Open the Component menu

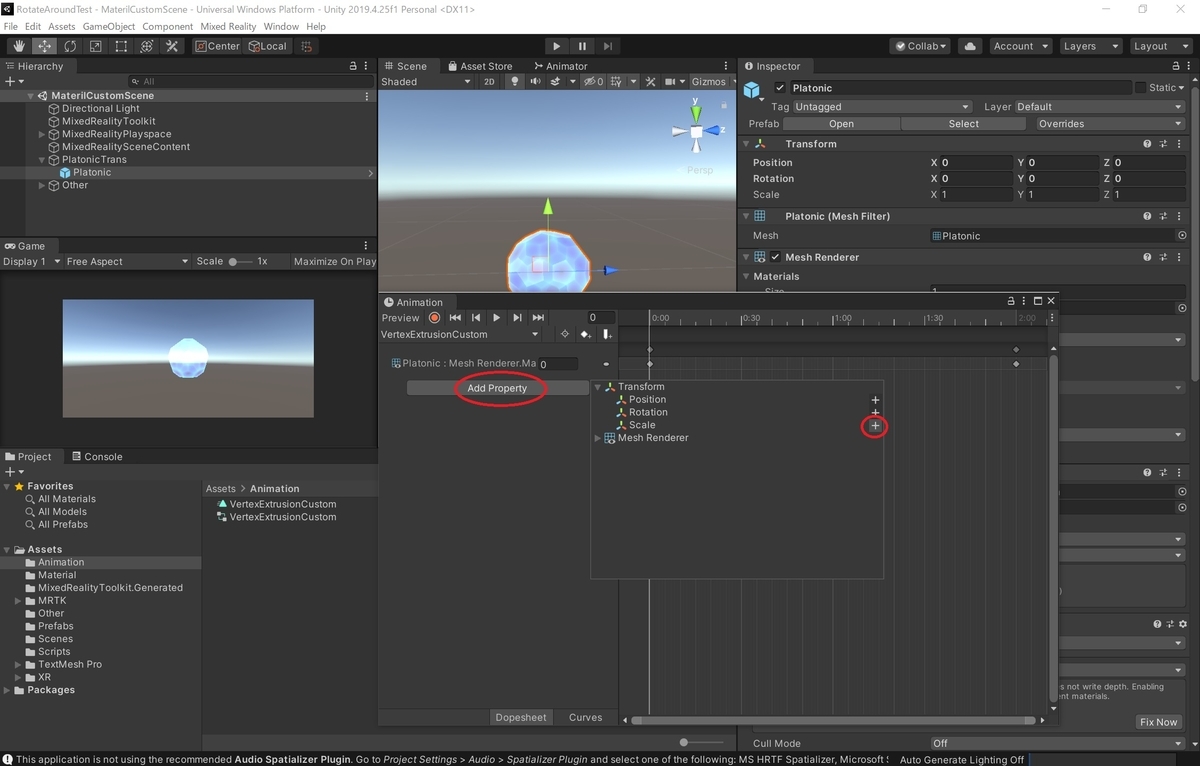coord(167,26)
